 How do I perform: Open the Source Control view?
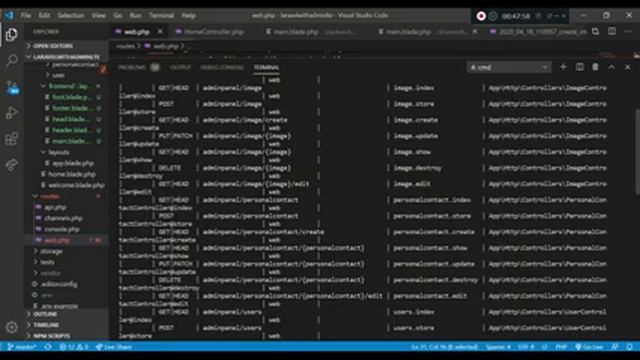[x=11, y=87]
